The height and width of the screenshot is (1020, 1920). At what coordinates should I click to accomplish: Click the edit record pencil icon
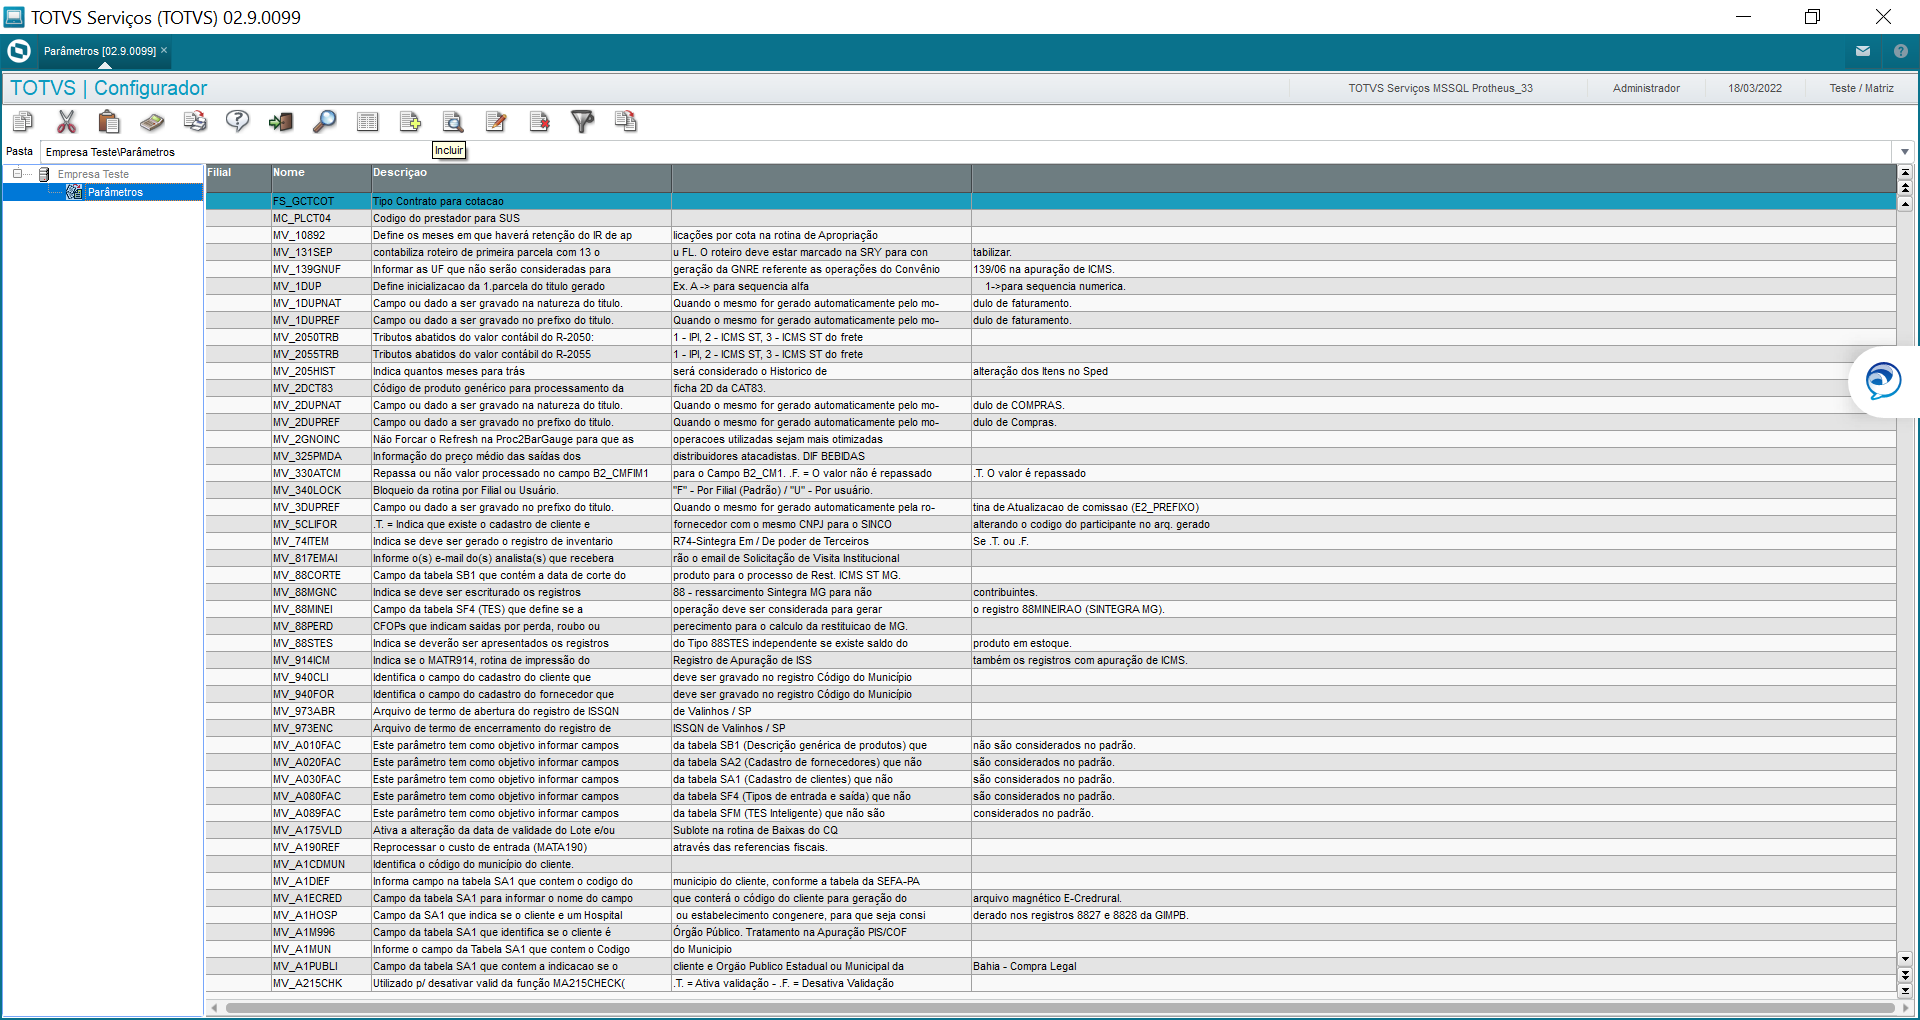(x=496, y=122)
